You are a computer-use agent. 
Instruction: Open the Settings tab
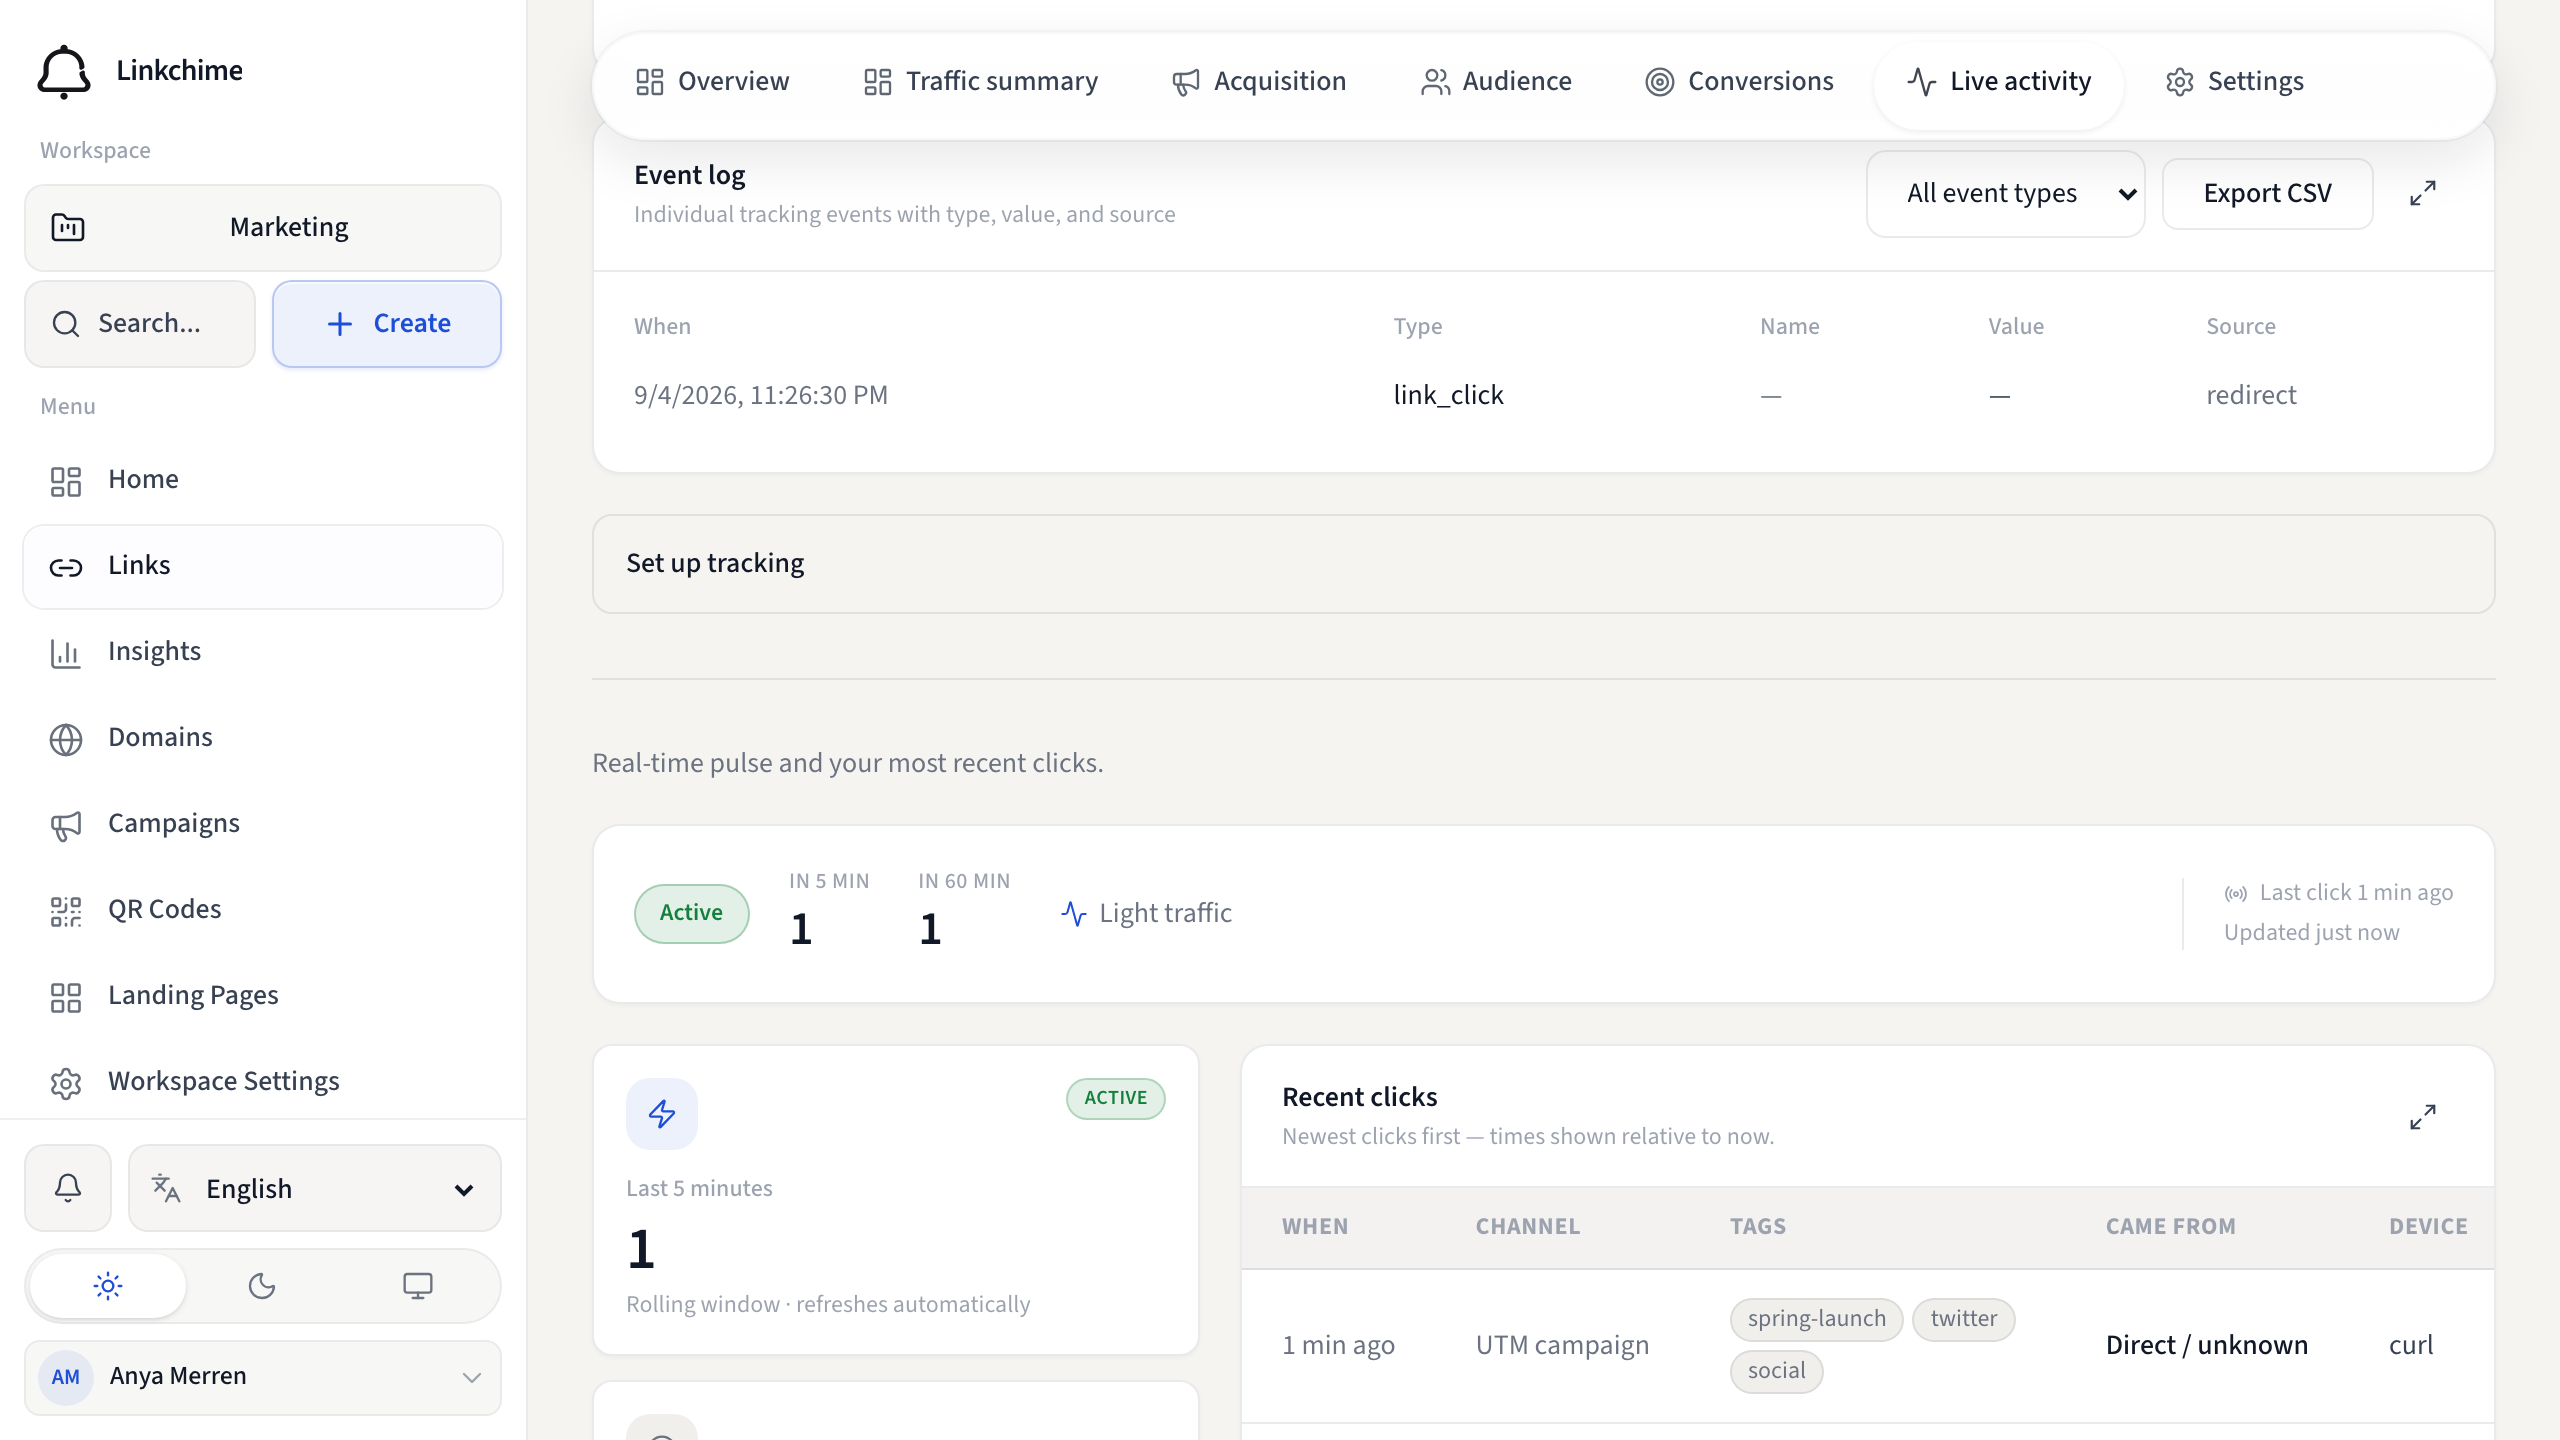coord(2234,82)
